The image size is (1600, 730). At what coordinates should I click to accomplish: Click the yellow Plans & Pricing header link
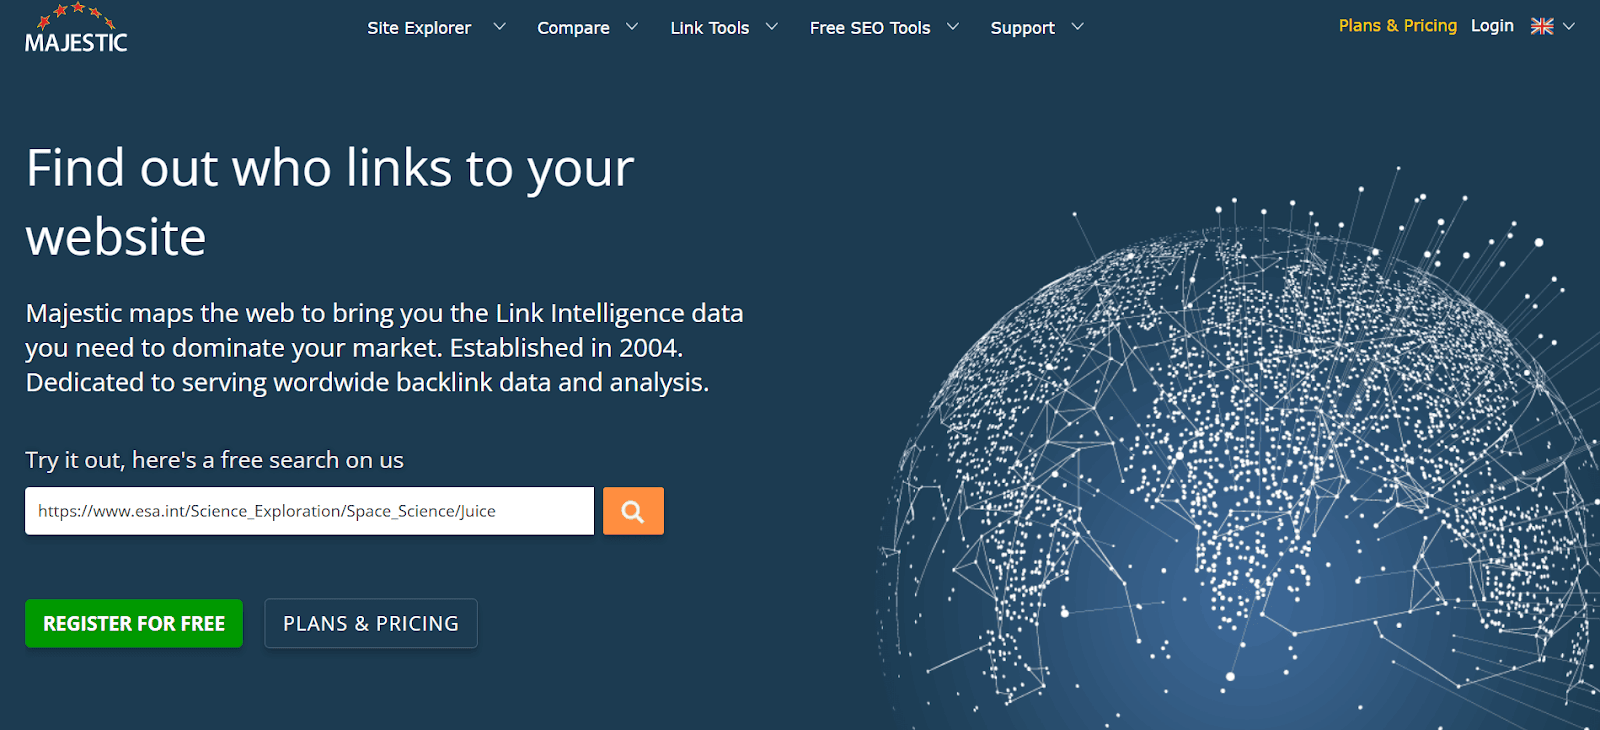coord(1397,26)
